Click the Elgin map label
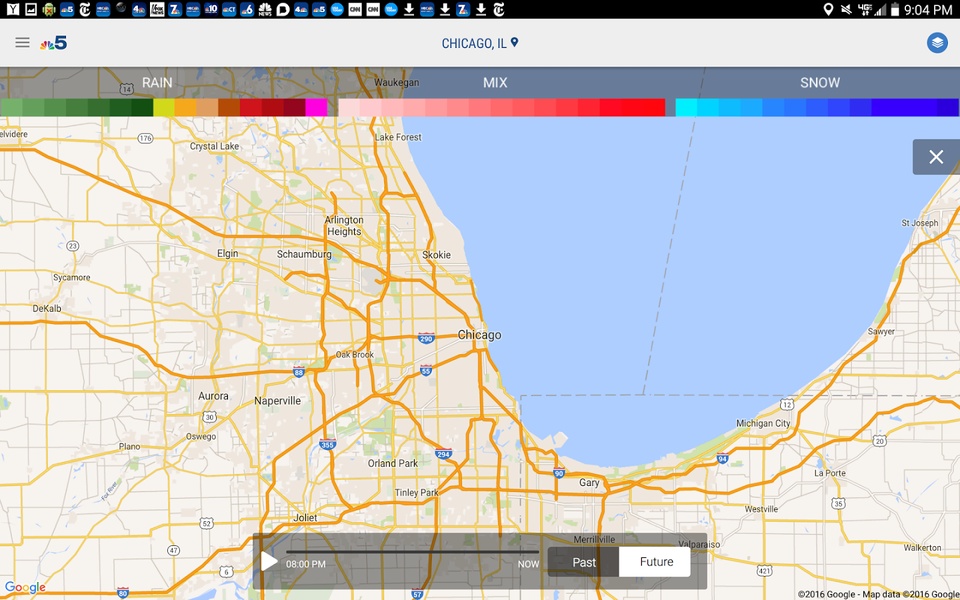 point(228,253)
